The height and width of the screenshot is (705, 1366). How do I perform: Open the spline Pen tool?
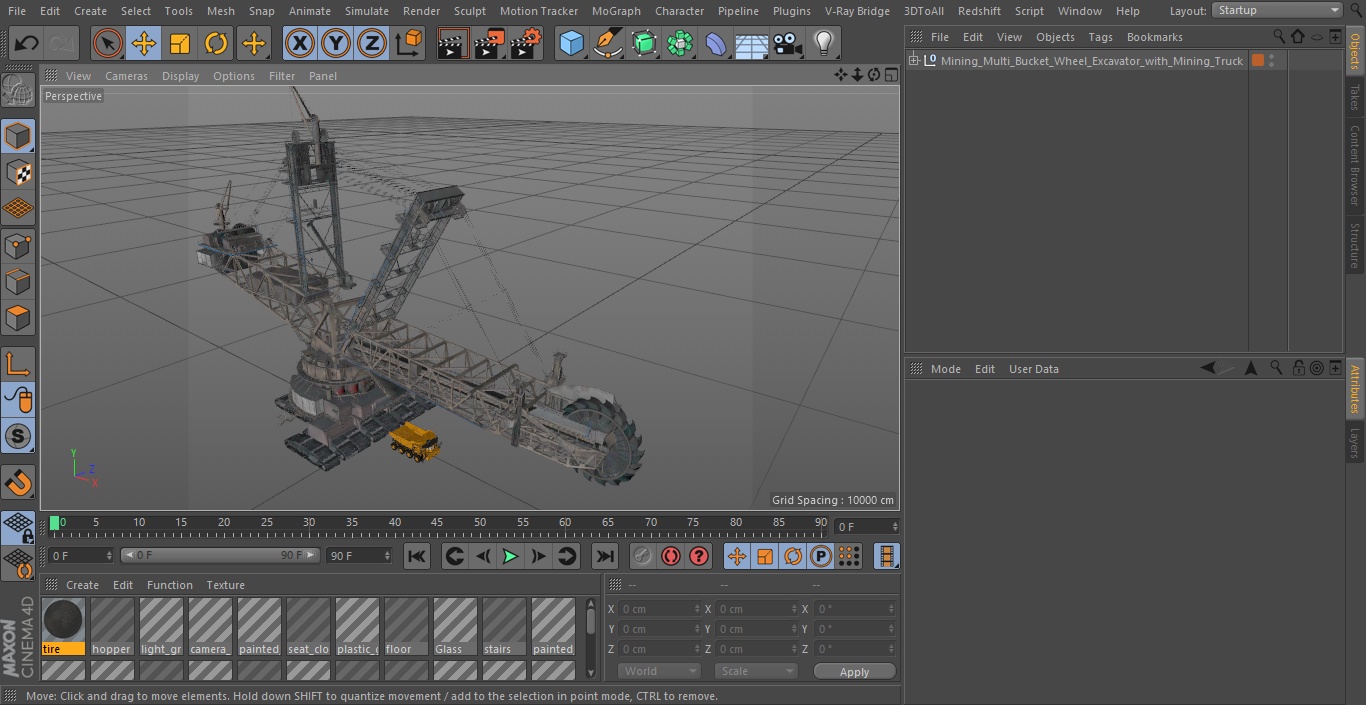pyautogui.click(x=607, y=44)
